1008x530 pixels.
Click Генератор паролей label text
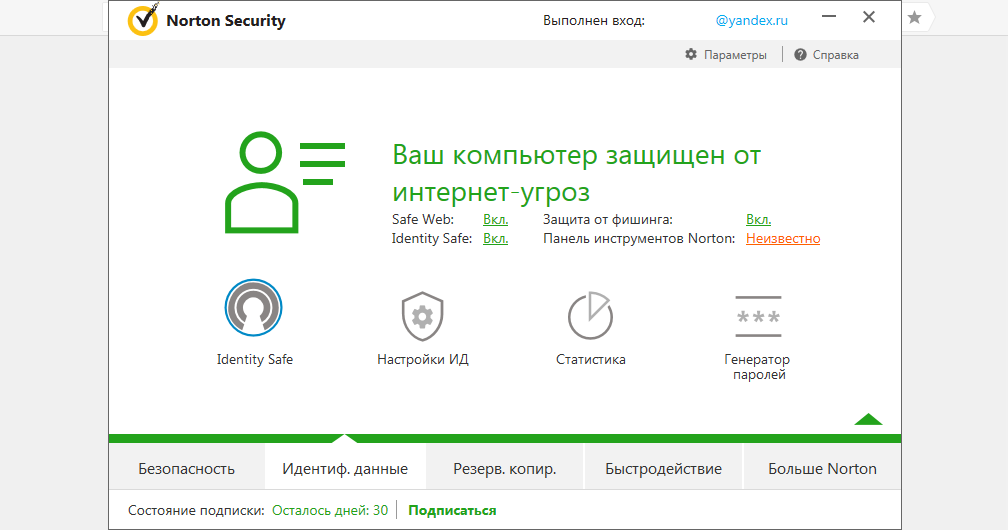point(757,367)
